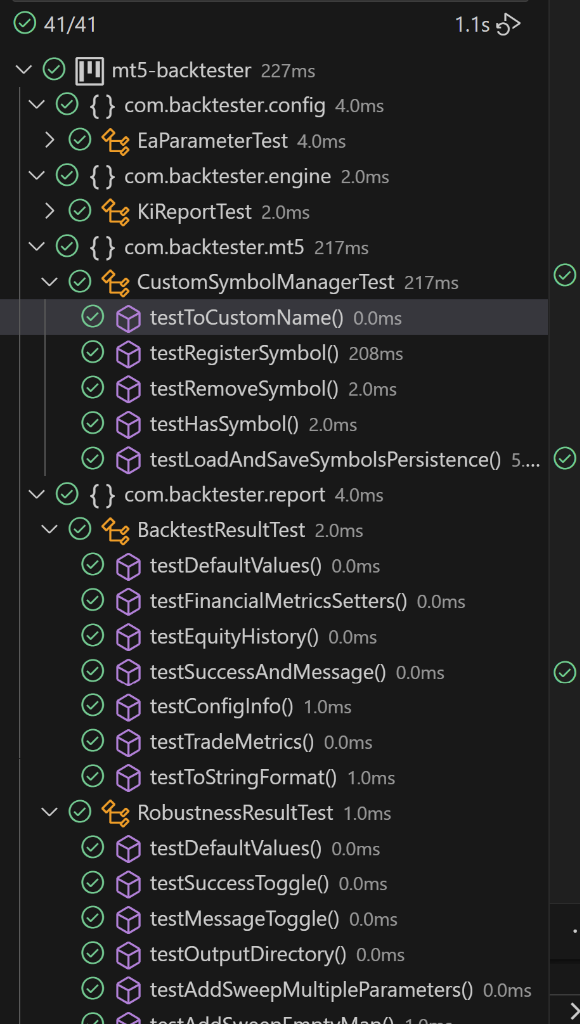The width and height of the screenshot is (580, 1024).
Task: Click the class icon of BacktestResultTest
Action: (x=115, y=530)
